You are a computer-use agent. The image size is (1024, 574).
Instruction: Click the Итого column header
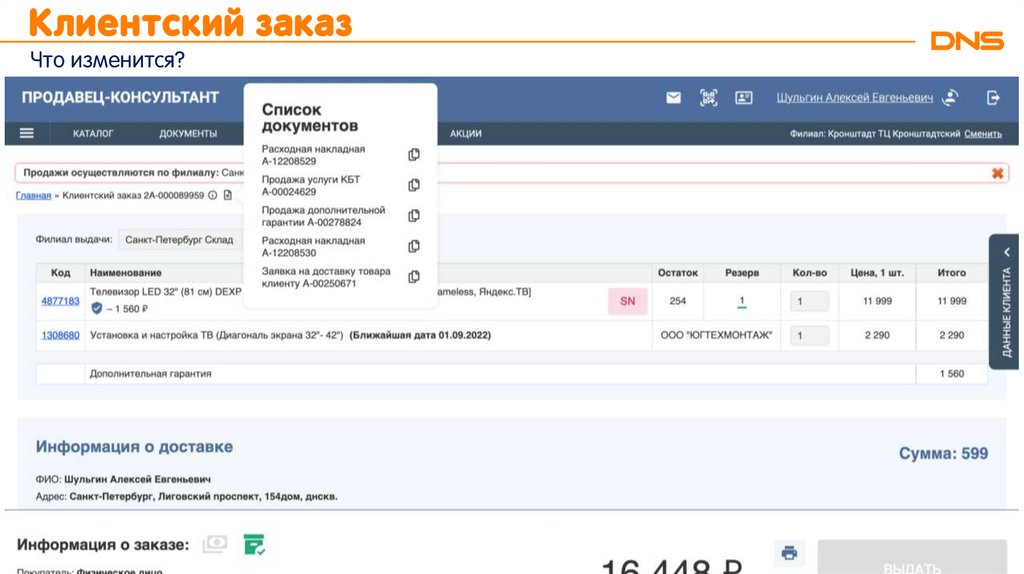[x=952, y=273]
